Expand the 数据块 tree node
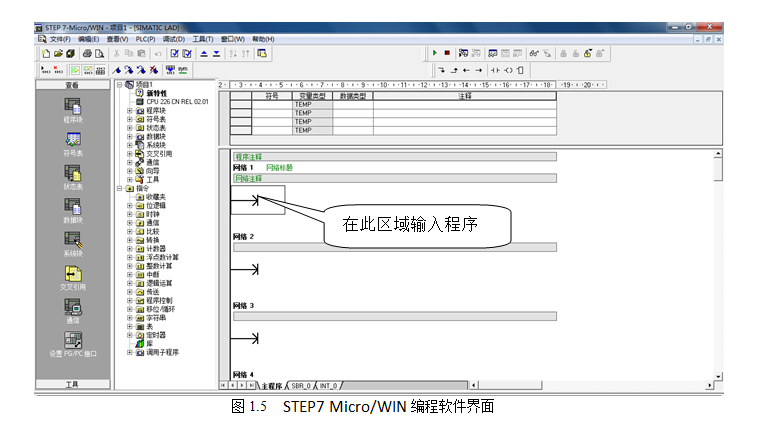Viewport: 769px width, 433px height. tap(129, 136)
